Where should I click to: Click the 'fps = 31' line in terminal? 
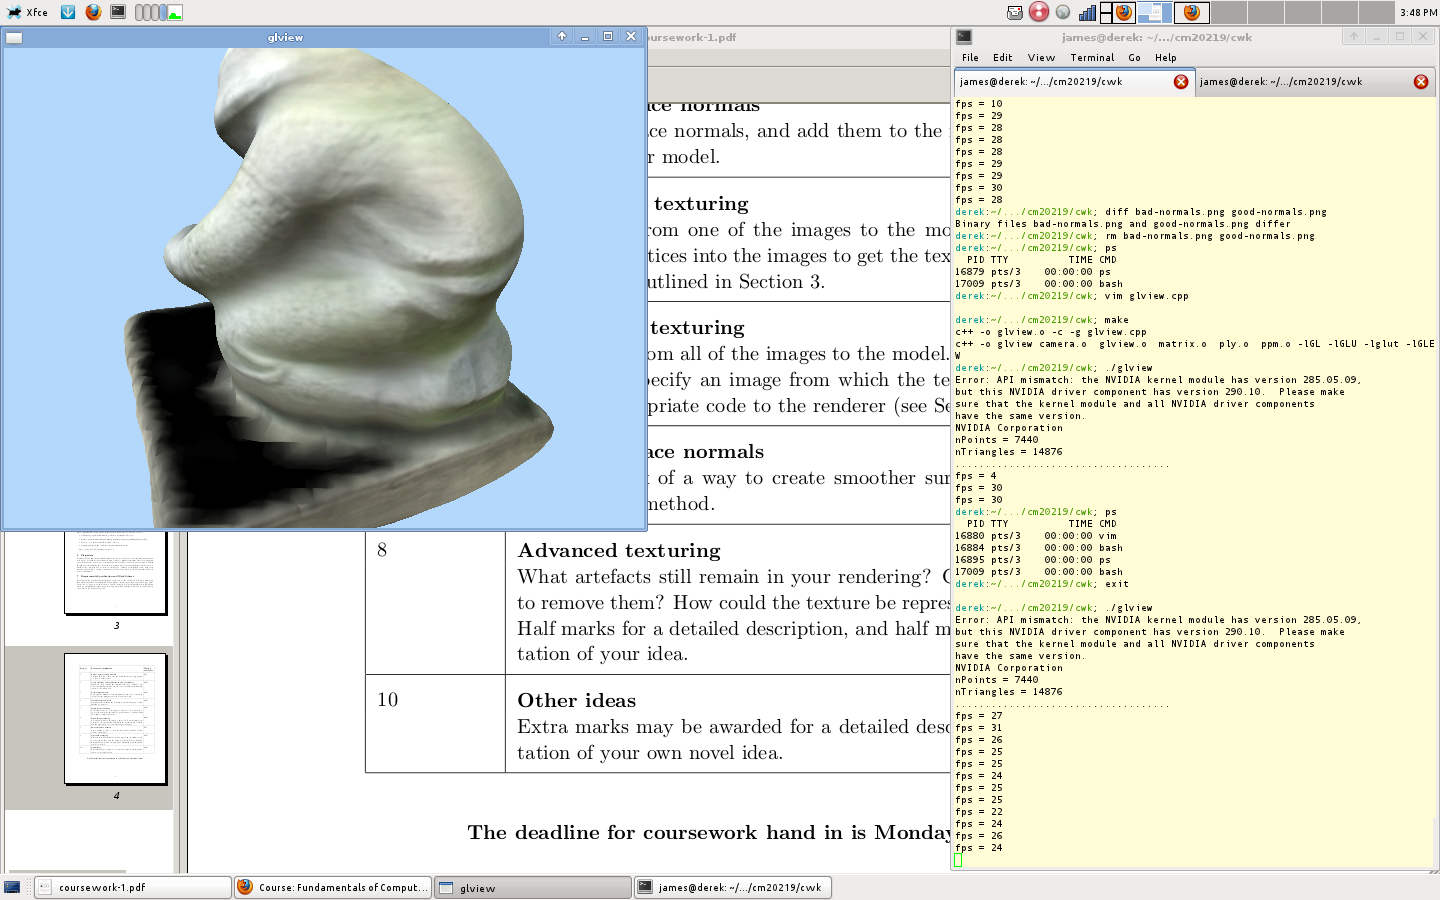tap(979, 728)
